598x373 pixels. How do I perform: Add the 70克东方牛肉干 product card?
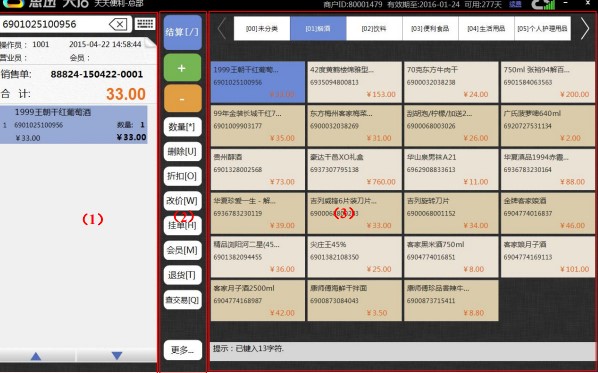pyautogui.click(x=451, y=82)
